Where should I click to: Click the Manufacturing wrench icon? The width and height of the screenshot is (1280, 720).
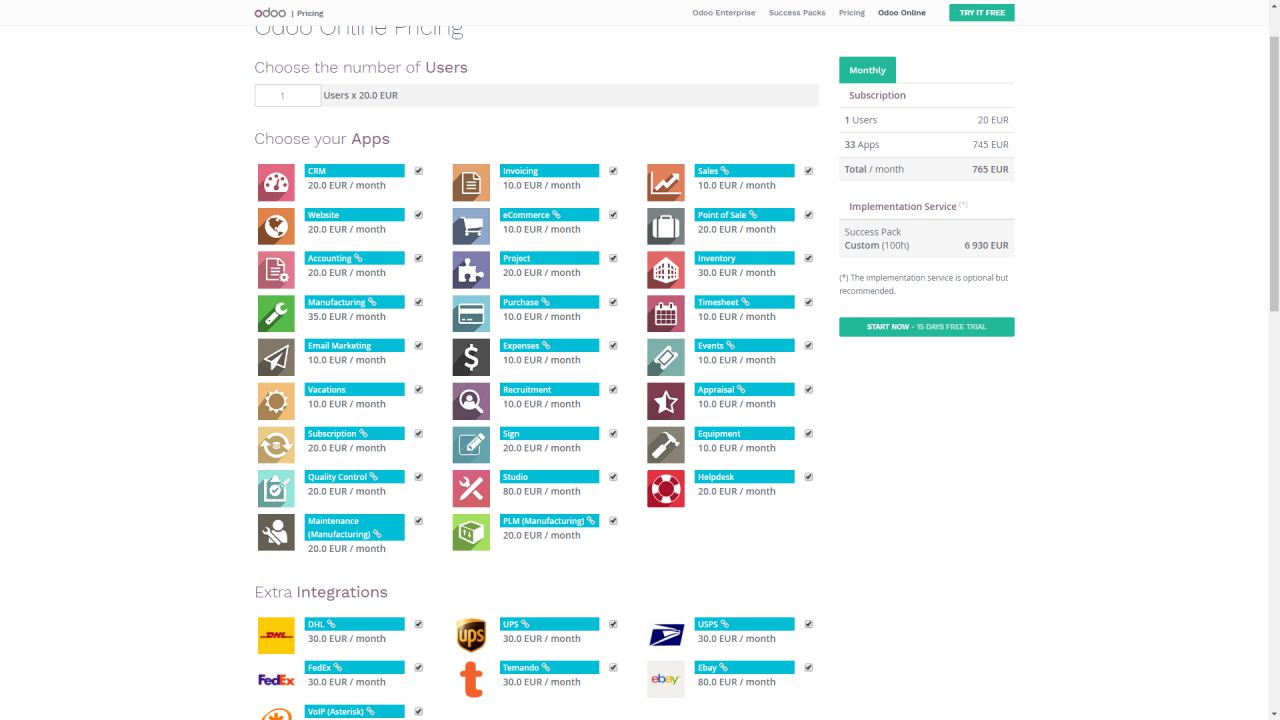point(276,314)
